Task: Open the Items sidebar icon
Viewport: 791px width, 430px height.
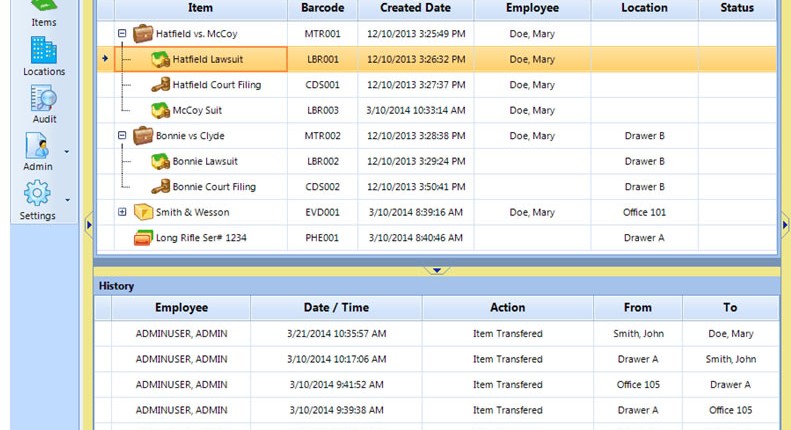Action: click(43, 6)
